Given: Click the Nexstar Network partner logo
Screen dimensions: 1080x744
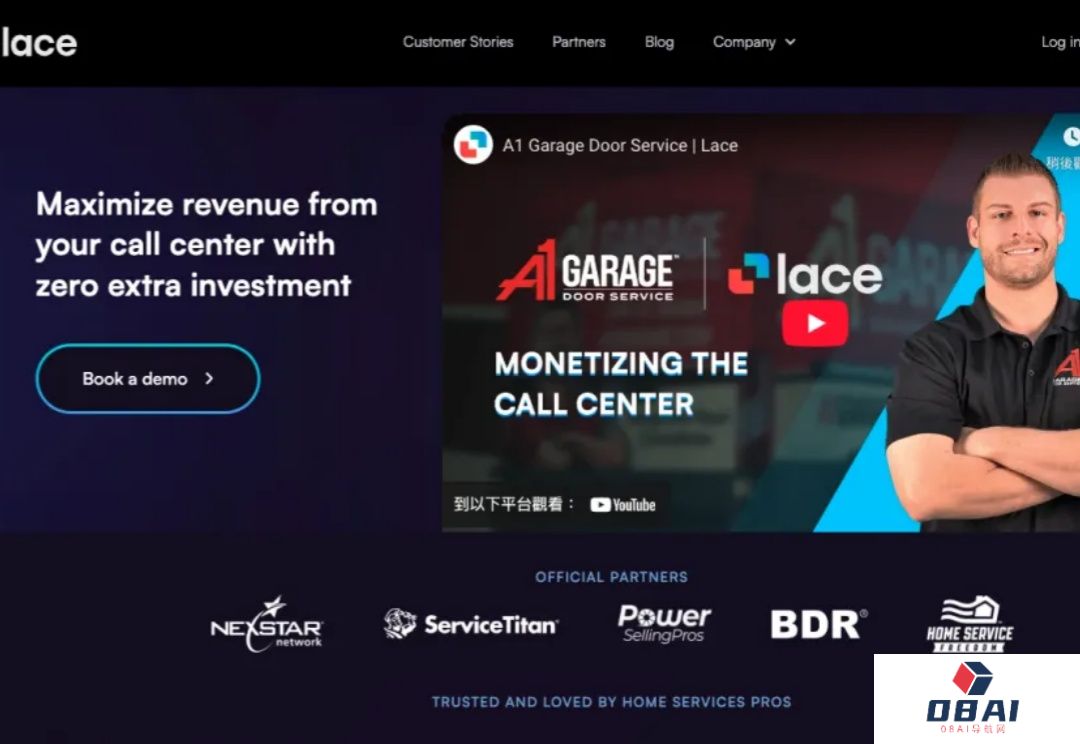Looking at the screenshot, I should pyautogui.click(x=267, y=625).
